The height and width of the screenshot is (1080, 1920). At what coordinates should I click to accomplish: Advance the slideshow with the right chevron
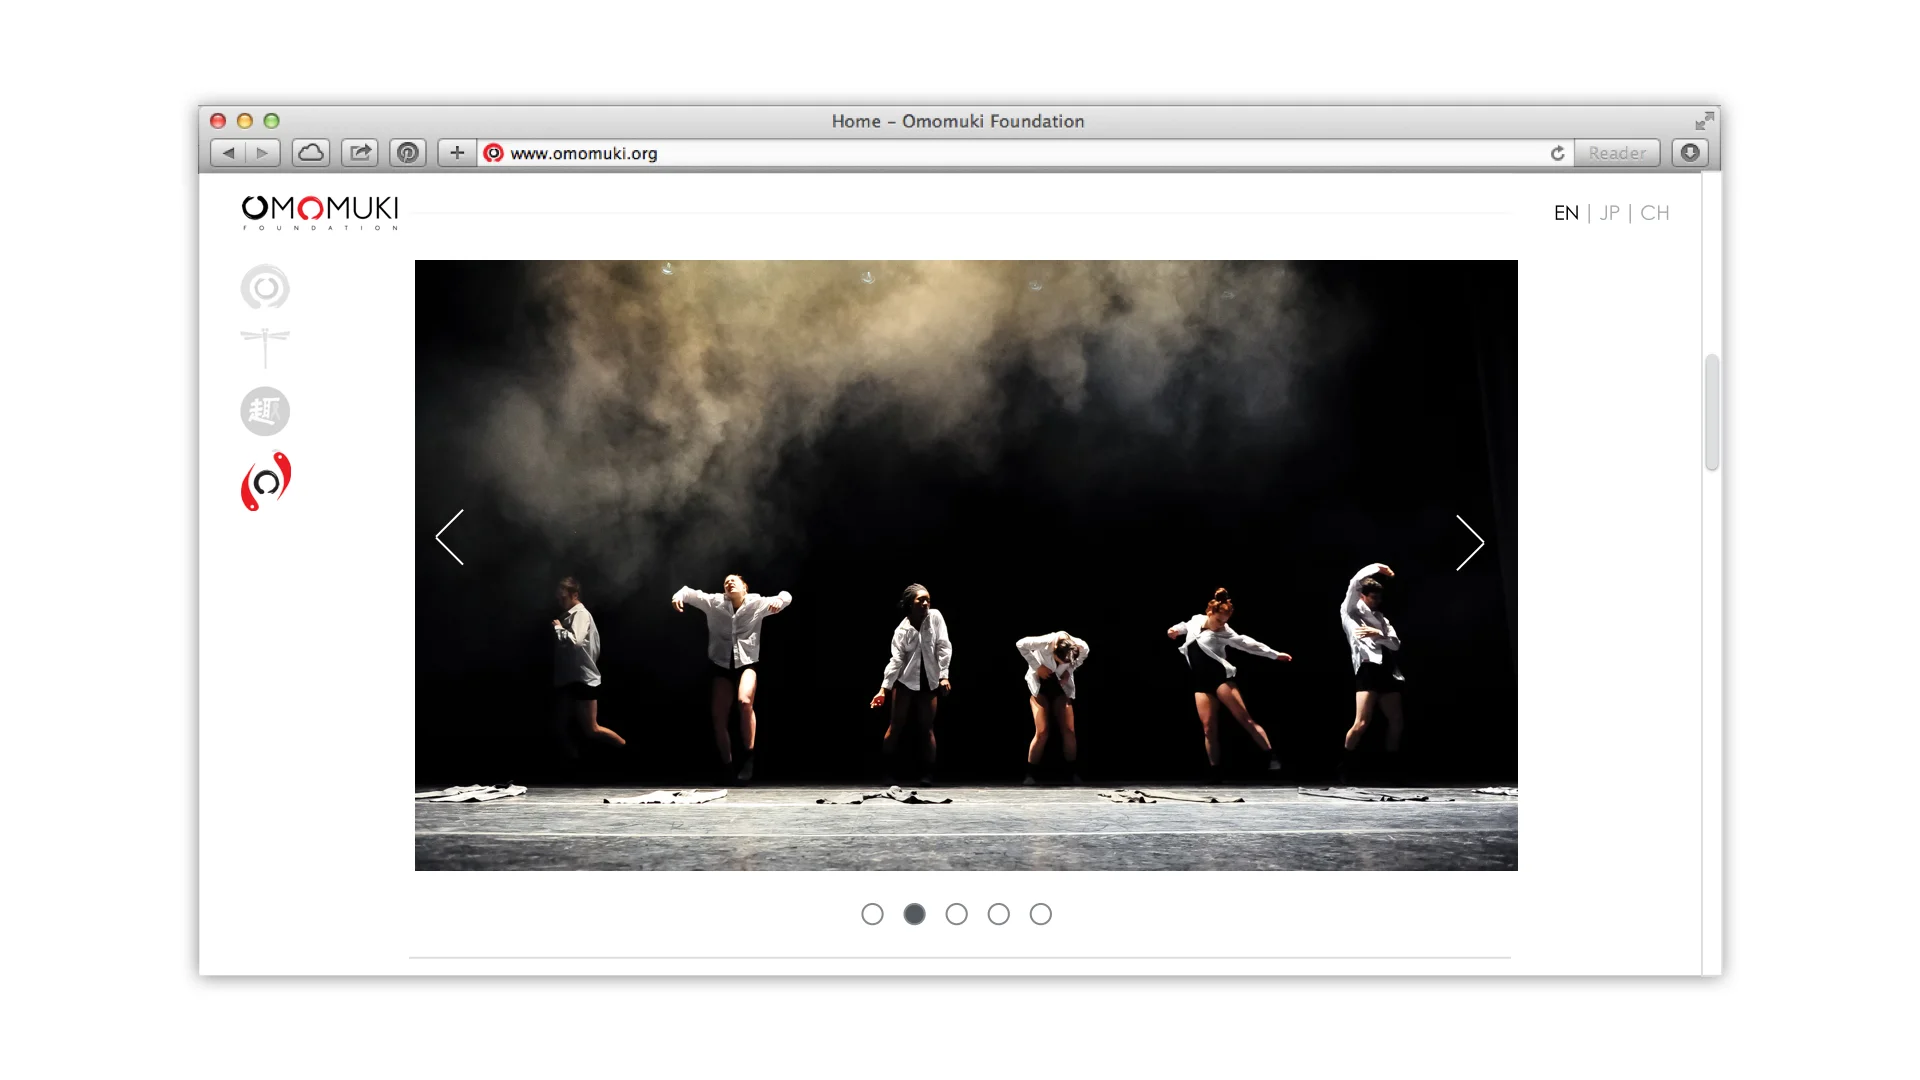pos(1468,543)
